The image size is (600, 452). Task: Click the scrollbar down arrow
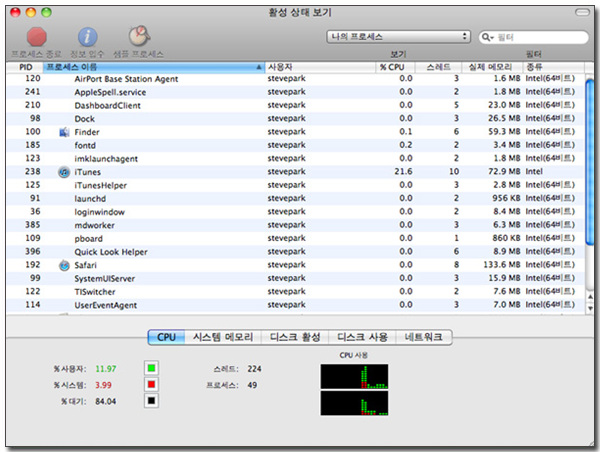point(590,308)
